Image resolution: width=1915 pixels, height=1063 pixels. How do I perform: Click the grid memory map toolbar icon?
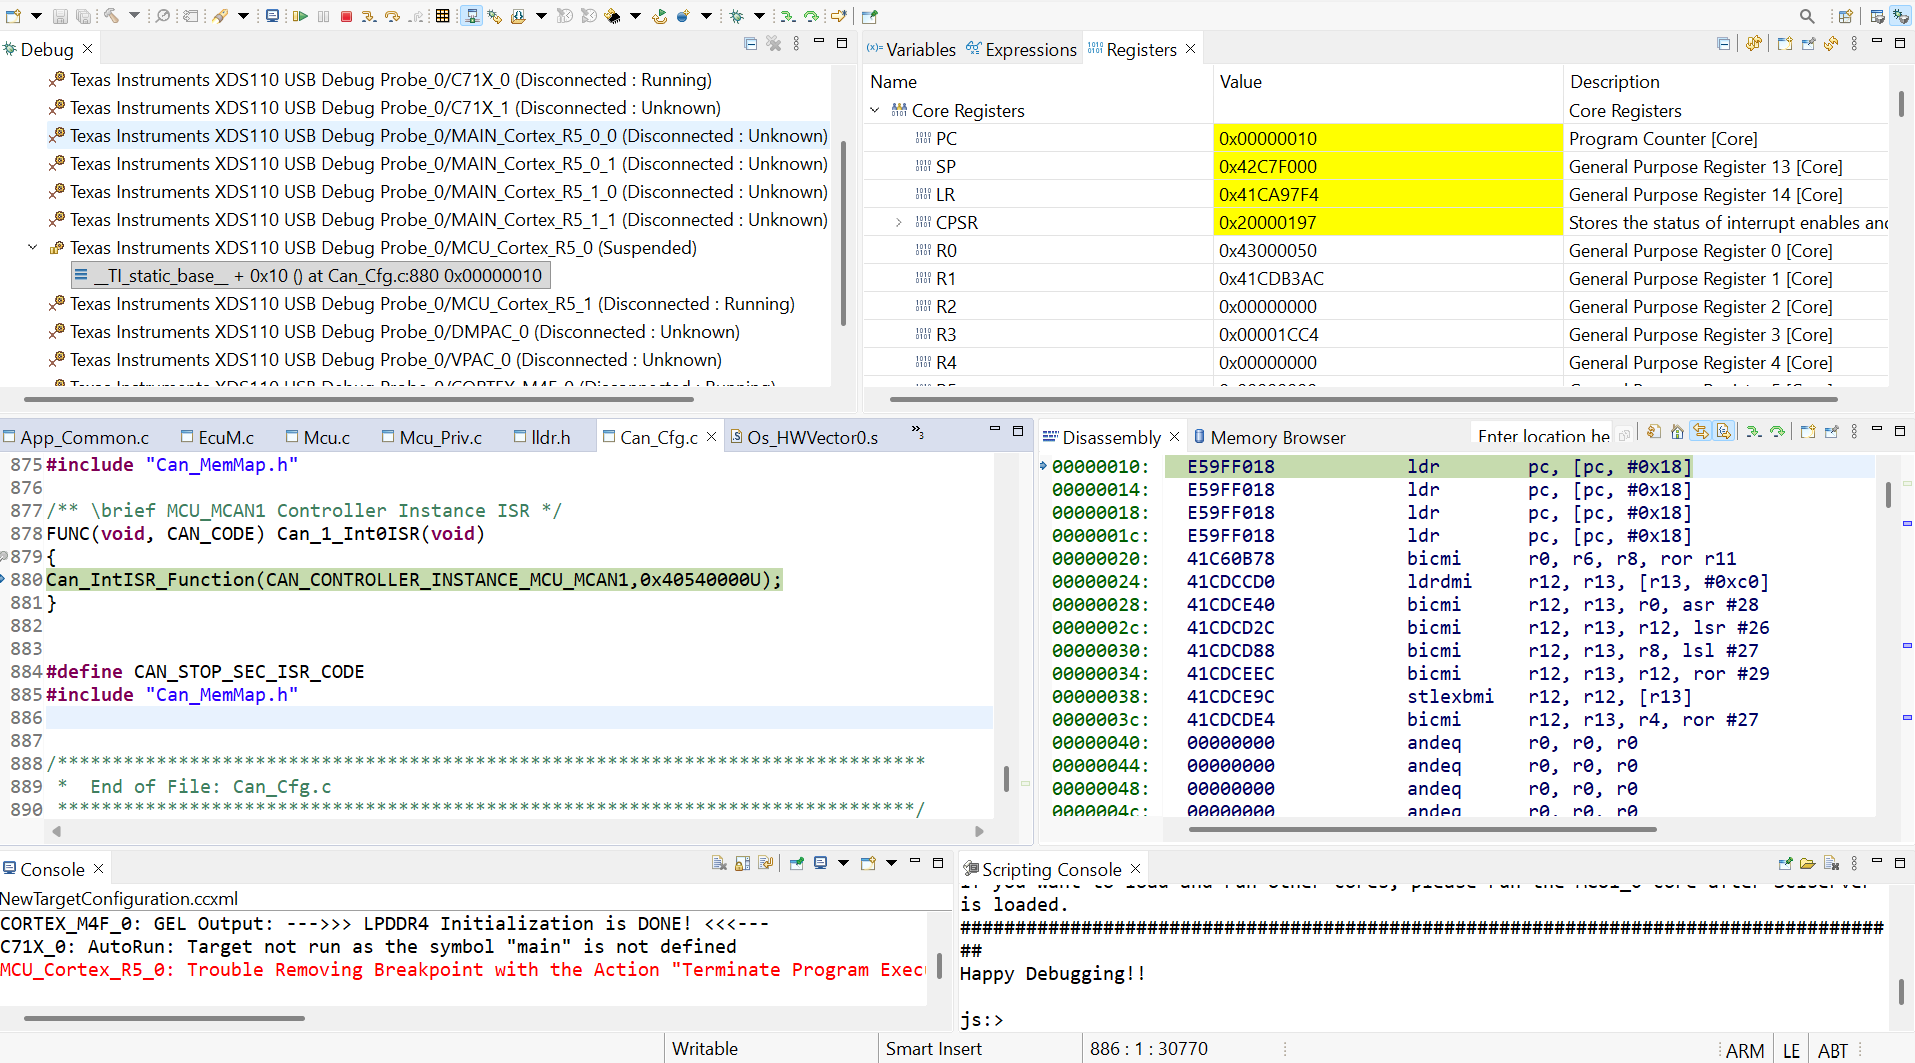[442, 16]
